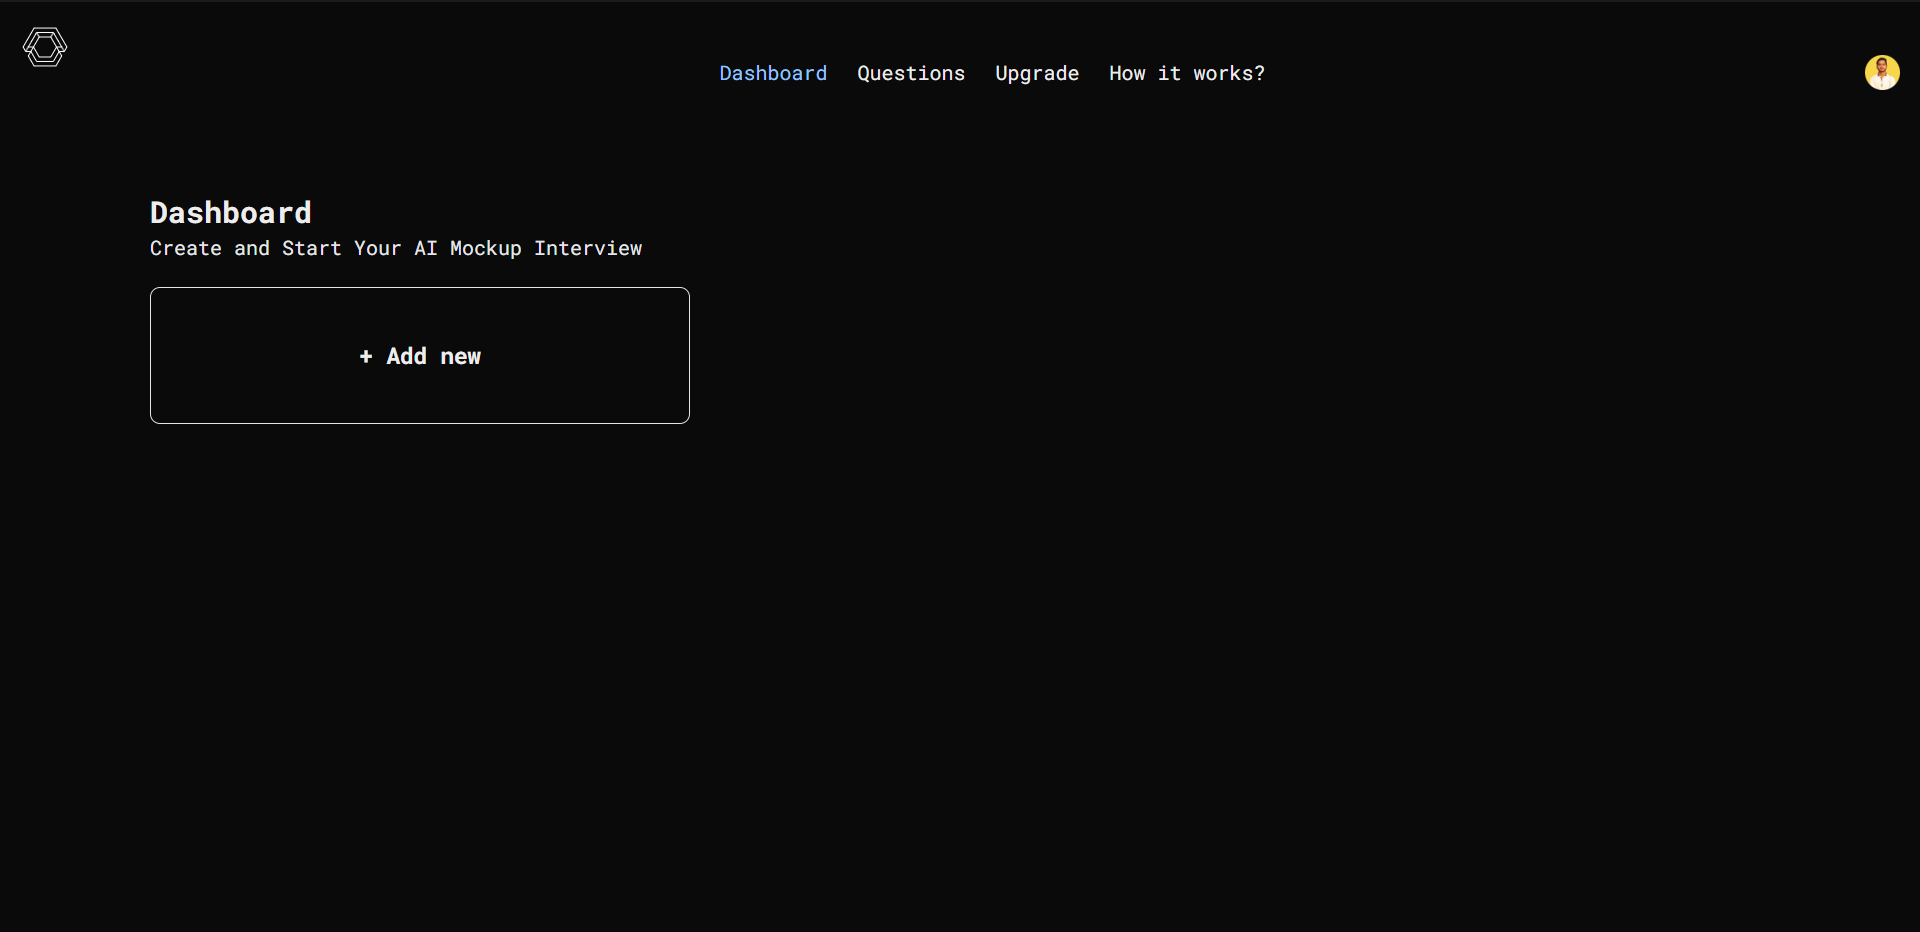Screen dimensions: 1920x932
Task: Click the word "Create" in the subtitle
Action: coord(185,249)
